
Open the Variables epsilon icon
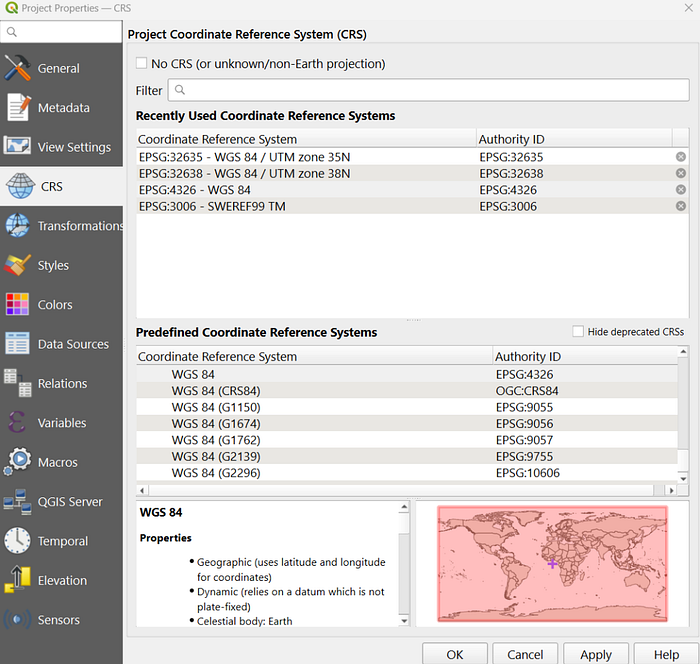17,422
